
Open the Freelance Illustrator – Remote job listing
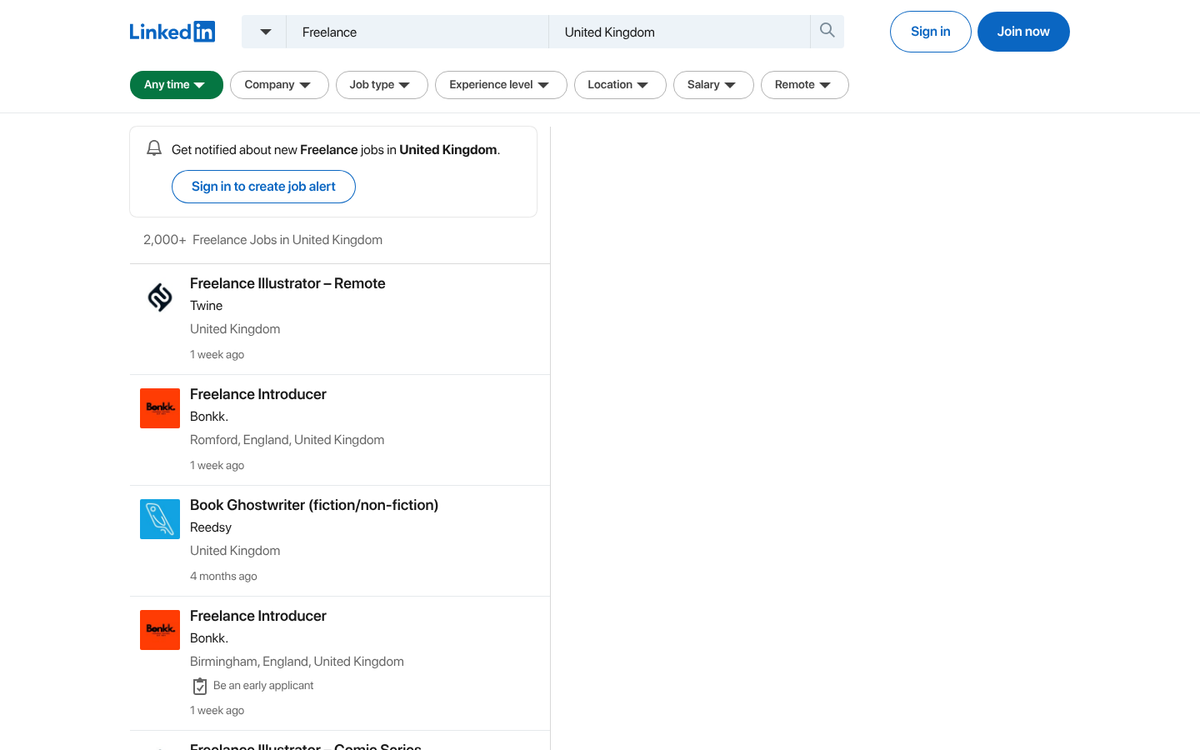click(x=287, y=283)
